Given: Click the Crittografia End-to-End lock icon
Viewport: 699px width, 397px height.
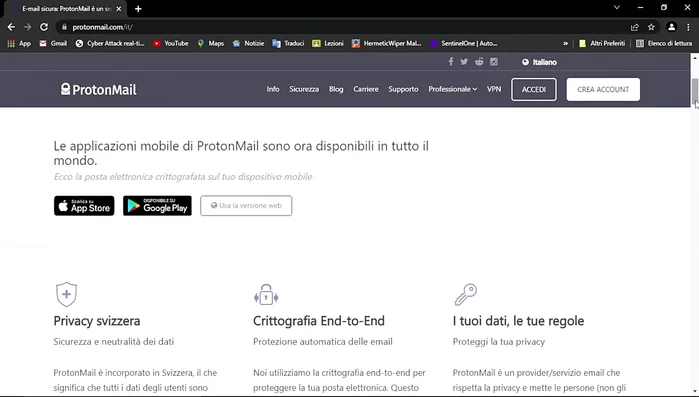Looking at the screenshot, I should click(266, 295).
